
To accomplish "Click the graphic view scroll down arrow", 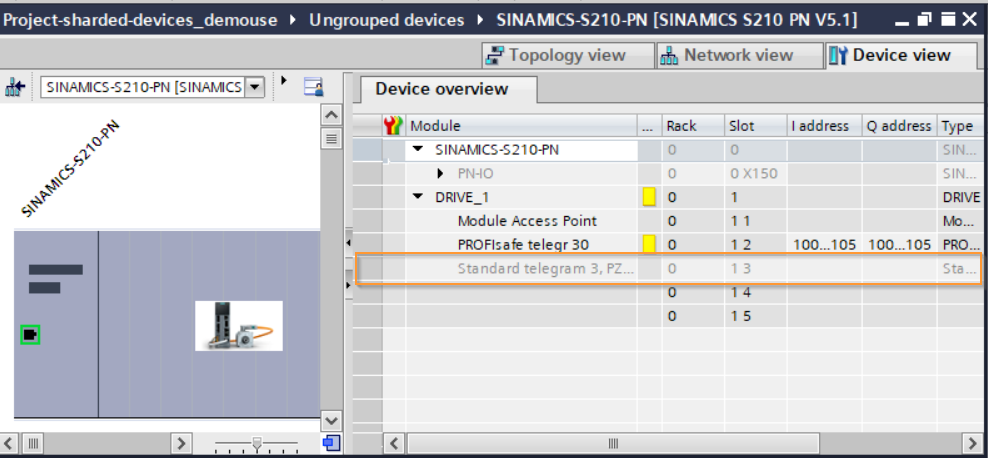I will tap(331, 420).
